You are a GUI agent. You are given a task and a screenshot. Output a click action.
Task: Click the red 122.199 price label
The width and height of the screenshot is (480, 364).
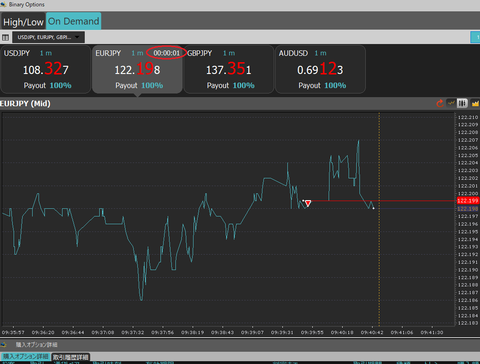click(x=467, y=201)
